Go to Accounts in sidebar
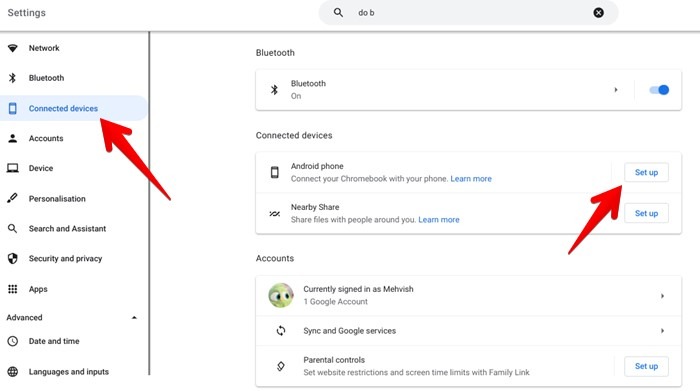Viewport: 700px width, 391px height. point(46,138)
